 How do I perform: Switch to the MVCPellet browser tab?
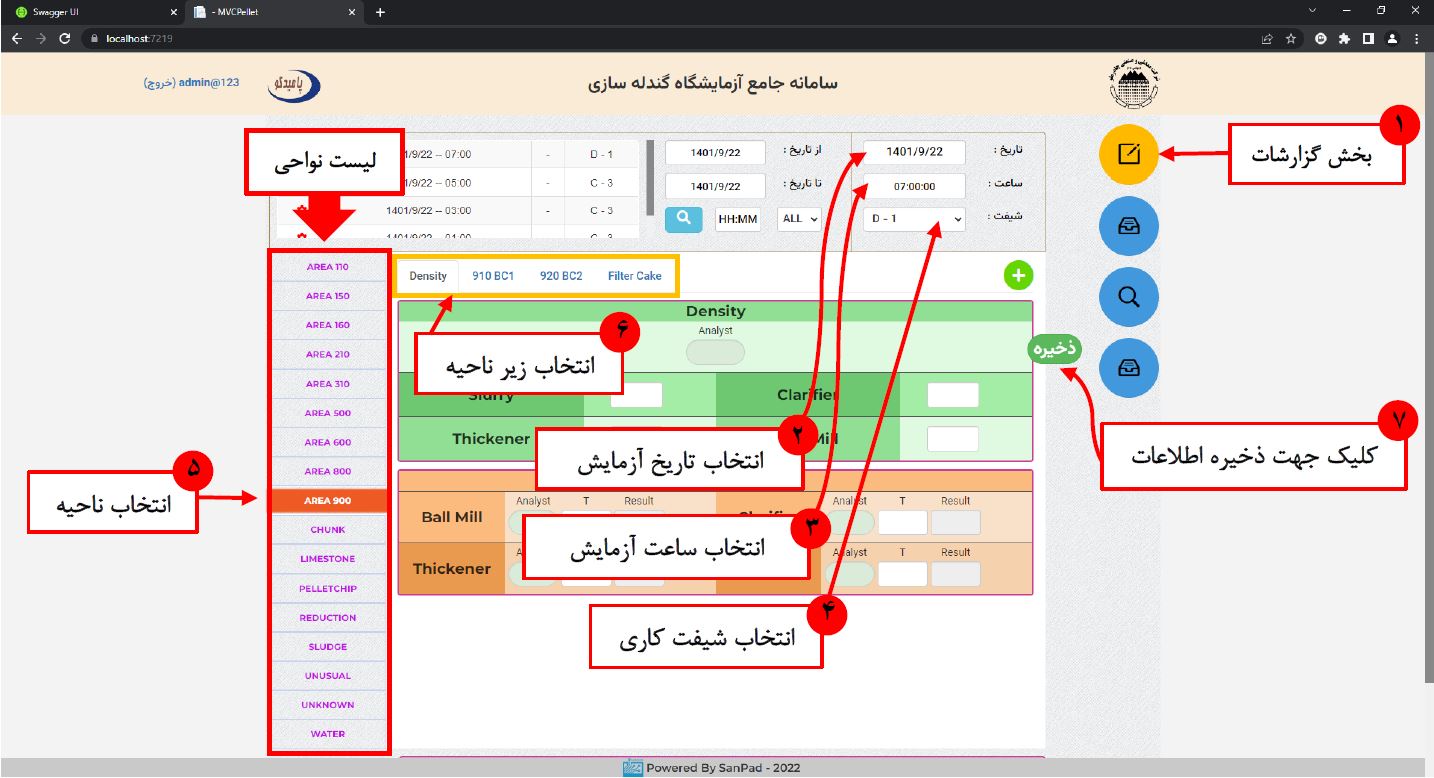(276, 12)
